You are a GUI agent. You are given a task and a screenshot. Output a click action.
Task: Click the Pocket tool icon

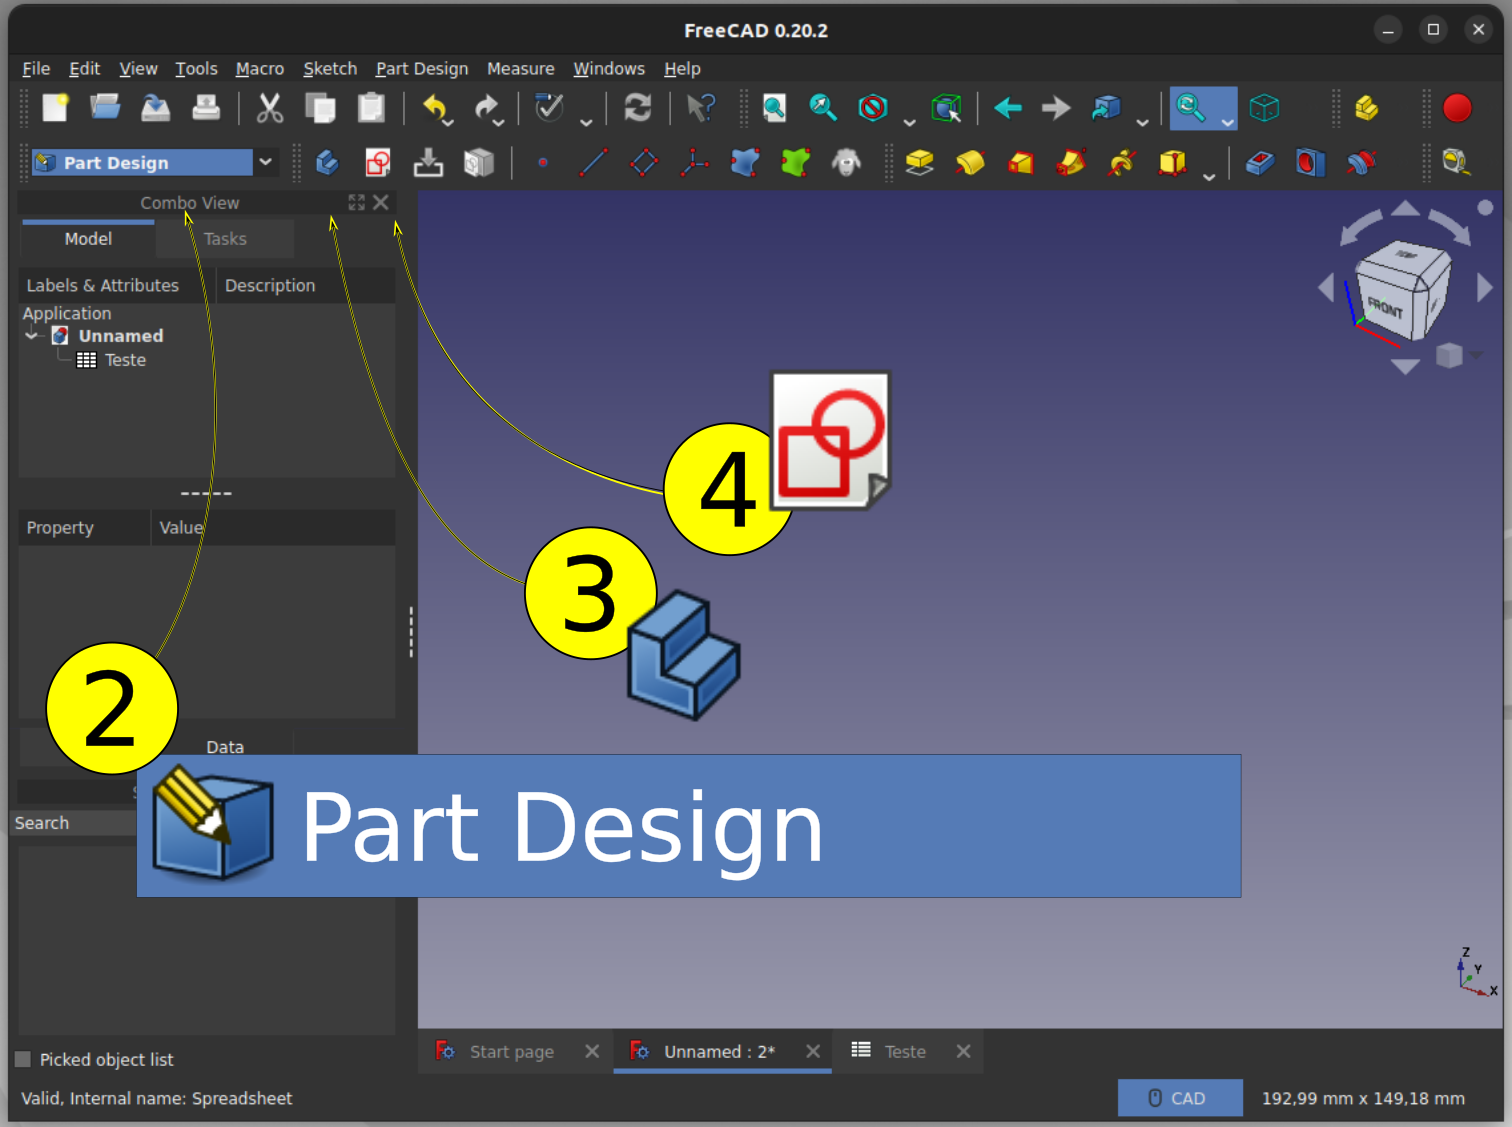coord(1259,162)
